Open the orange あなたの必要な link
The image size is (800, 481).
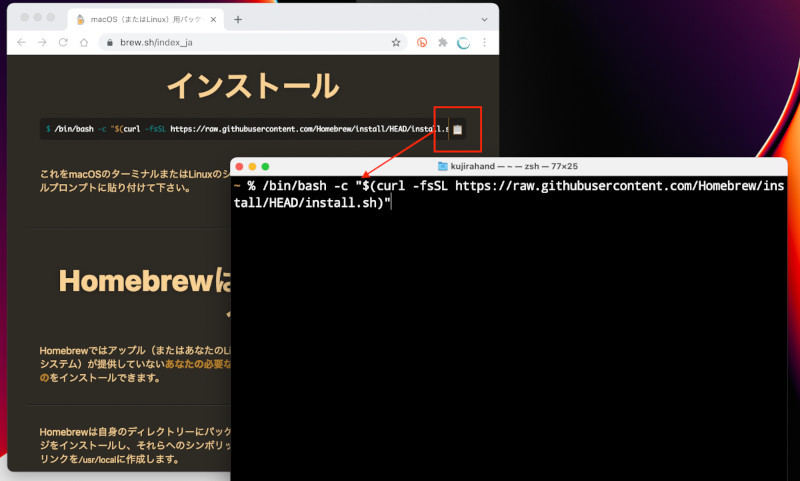(x=198, y=364)
